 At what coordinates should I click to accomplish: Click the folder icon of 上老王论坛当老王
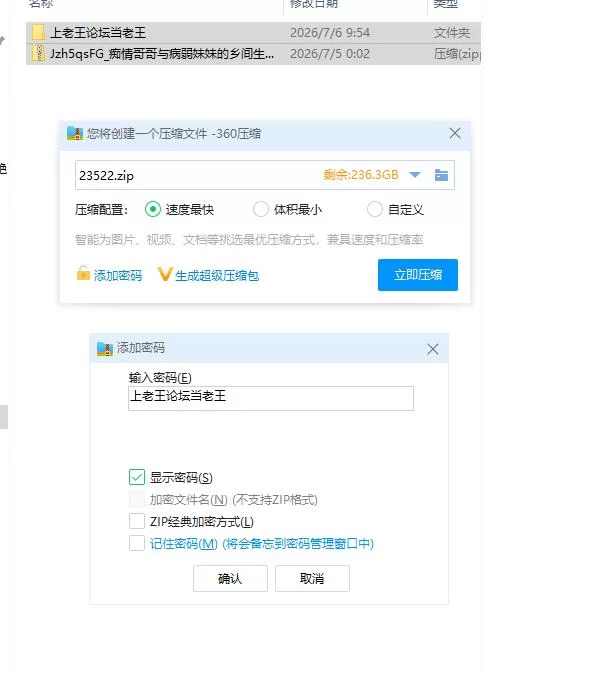[38, 33]
